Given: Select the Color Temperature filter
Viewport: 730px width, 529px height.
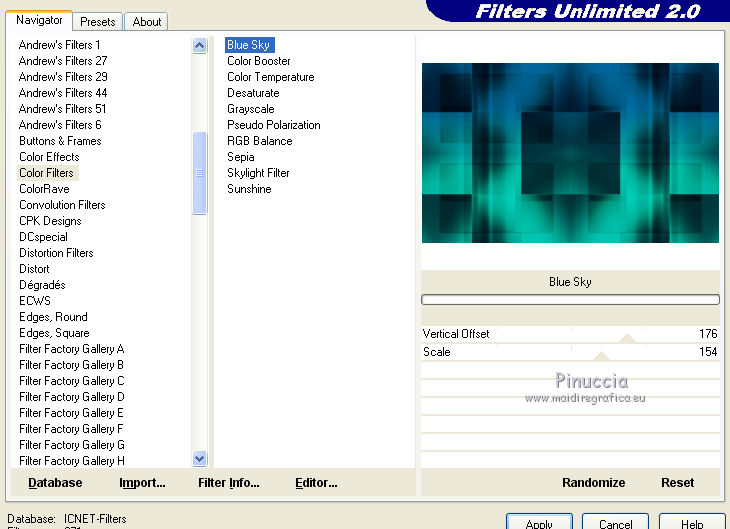Looking at the screenshot, I should (x=270, y=77).
